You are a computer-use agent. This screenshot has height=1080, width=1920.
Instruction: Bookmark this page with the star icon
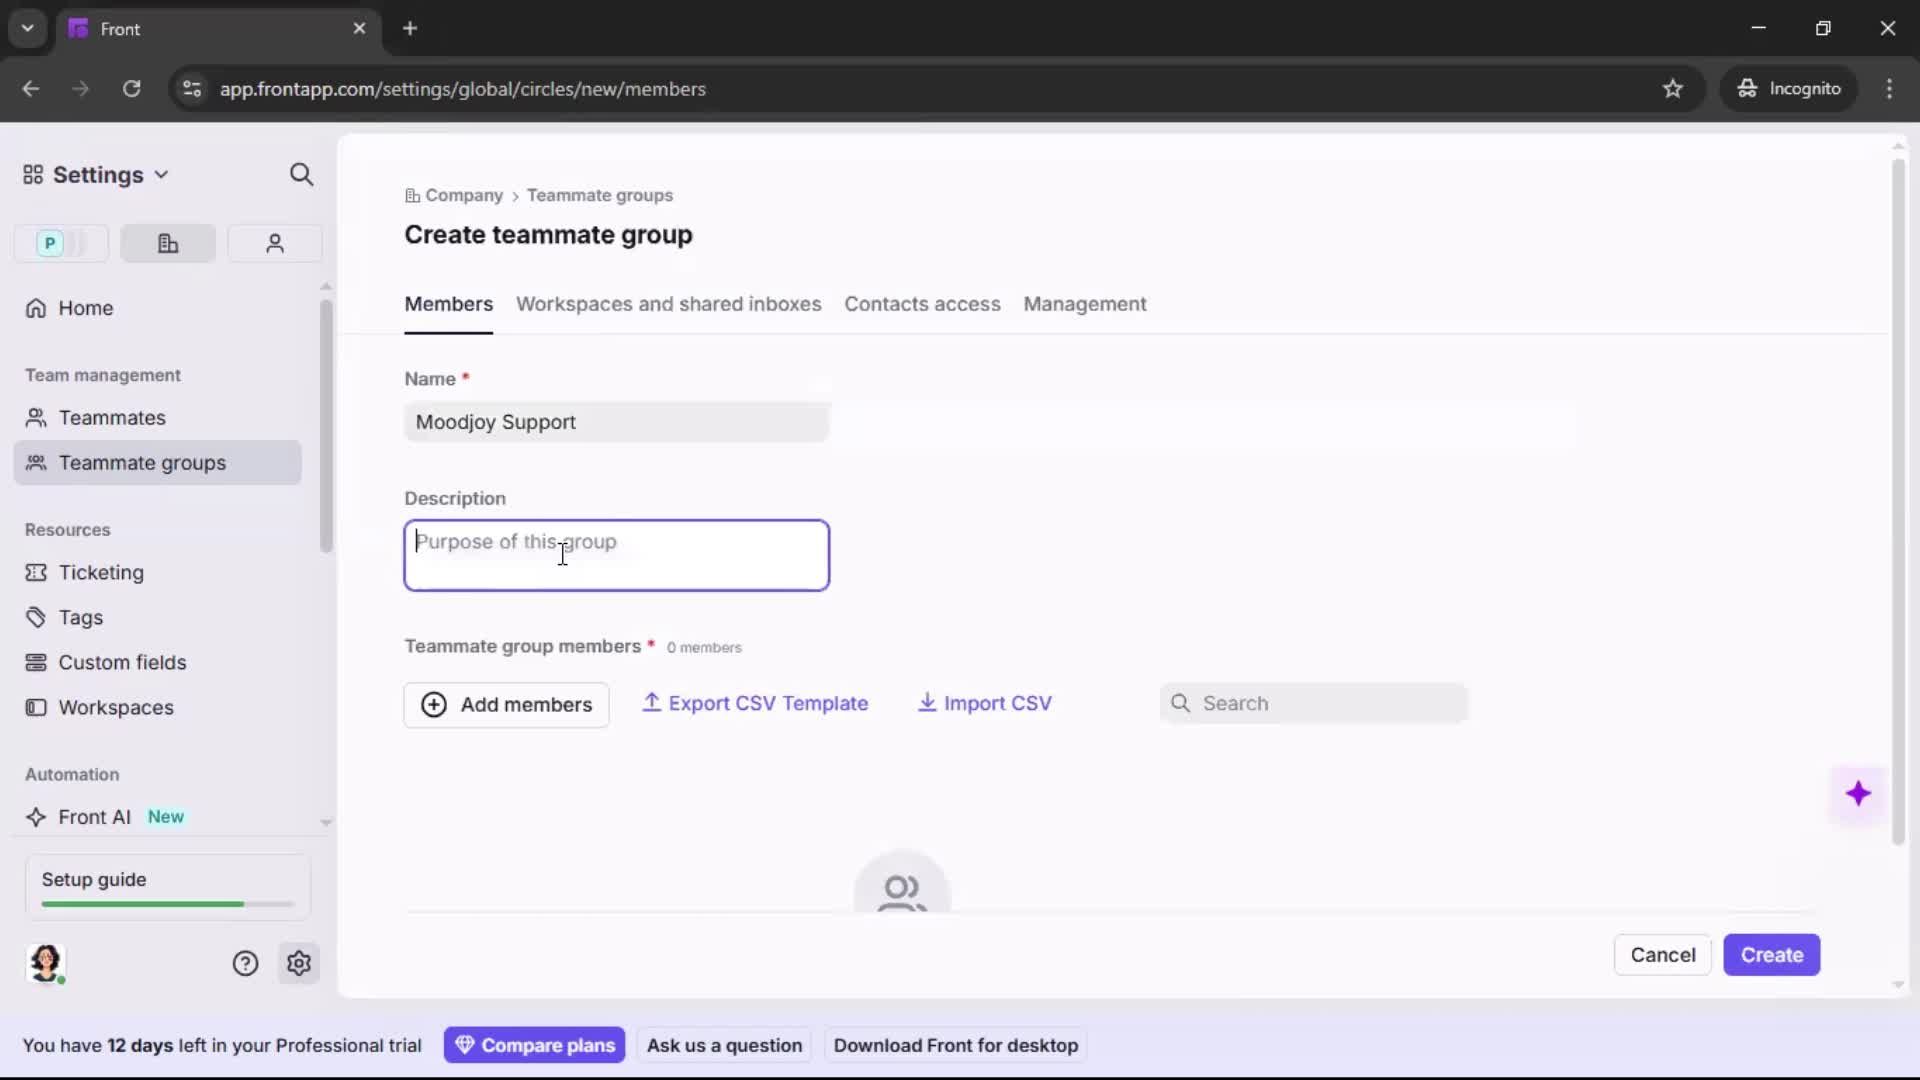pyautogui.click(x=1674, y=89)
